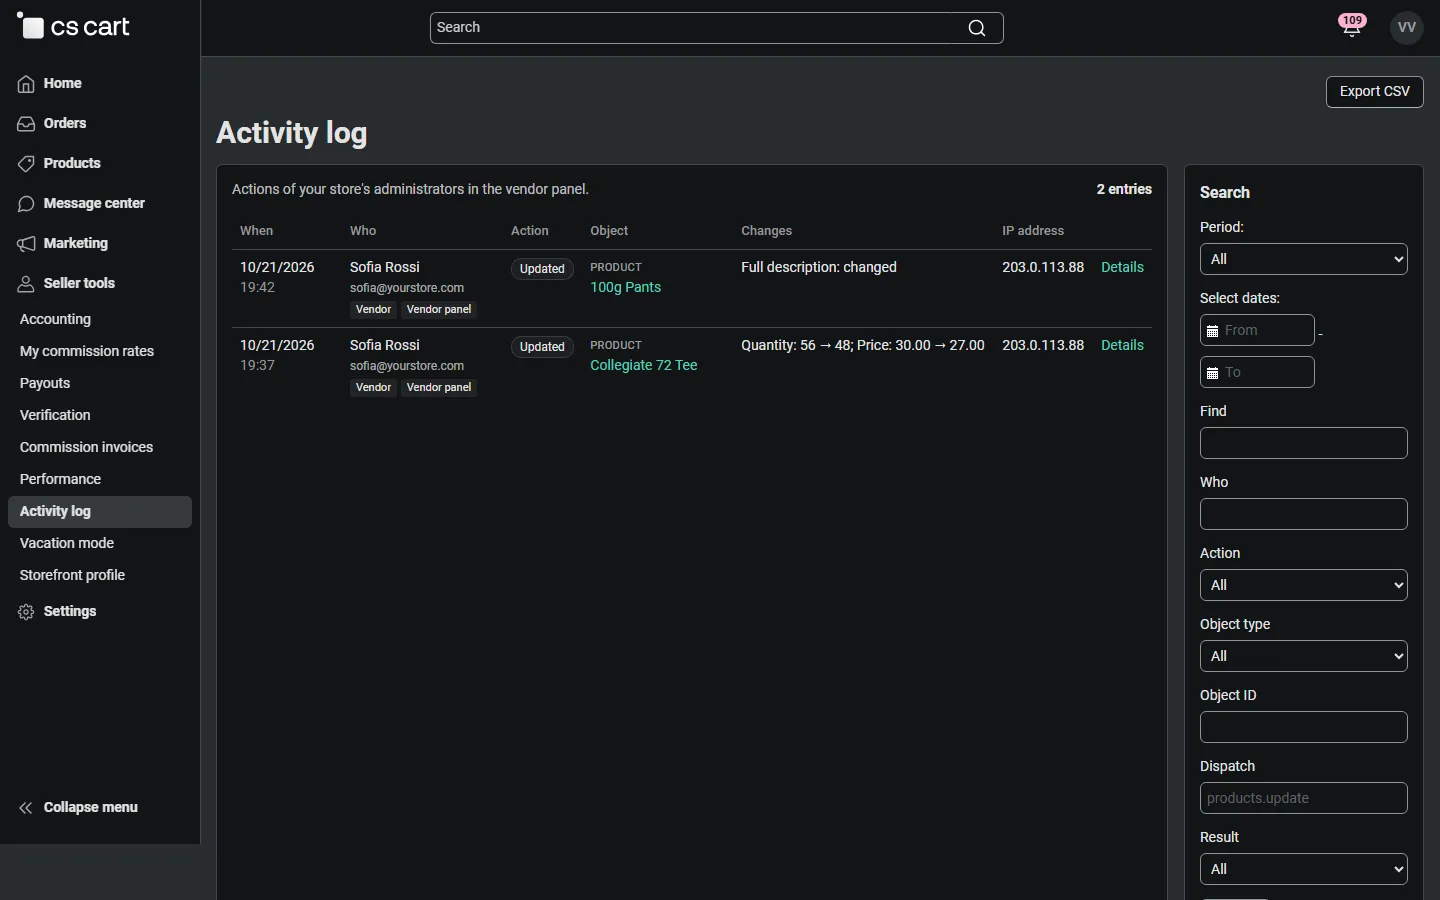Open Performance sidebar item
1440x900 pixels.
(100, 479)
